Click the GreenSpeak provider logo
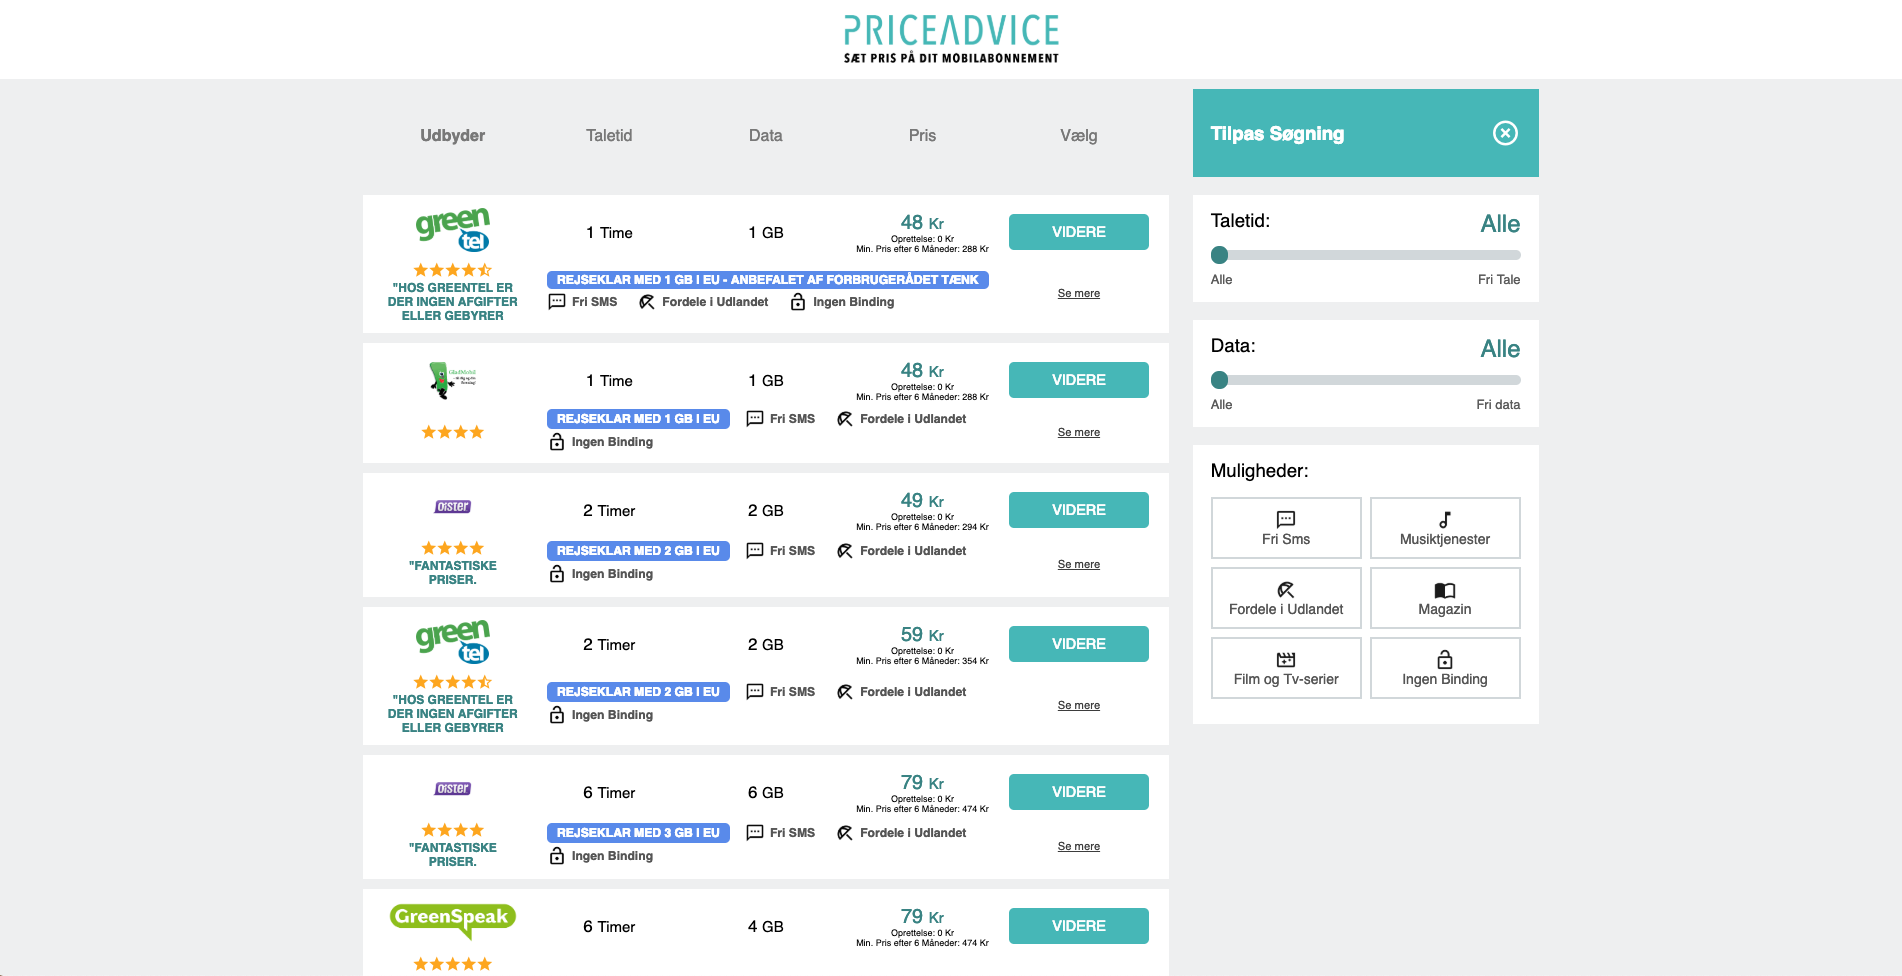 [x=453, y=919]
